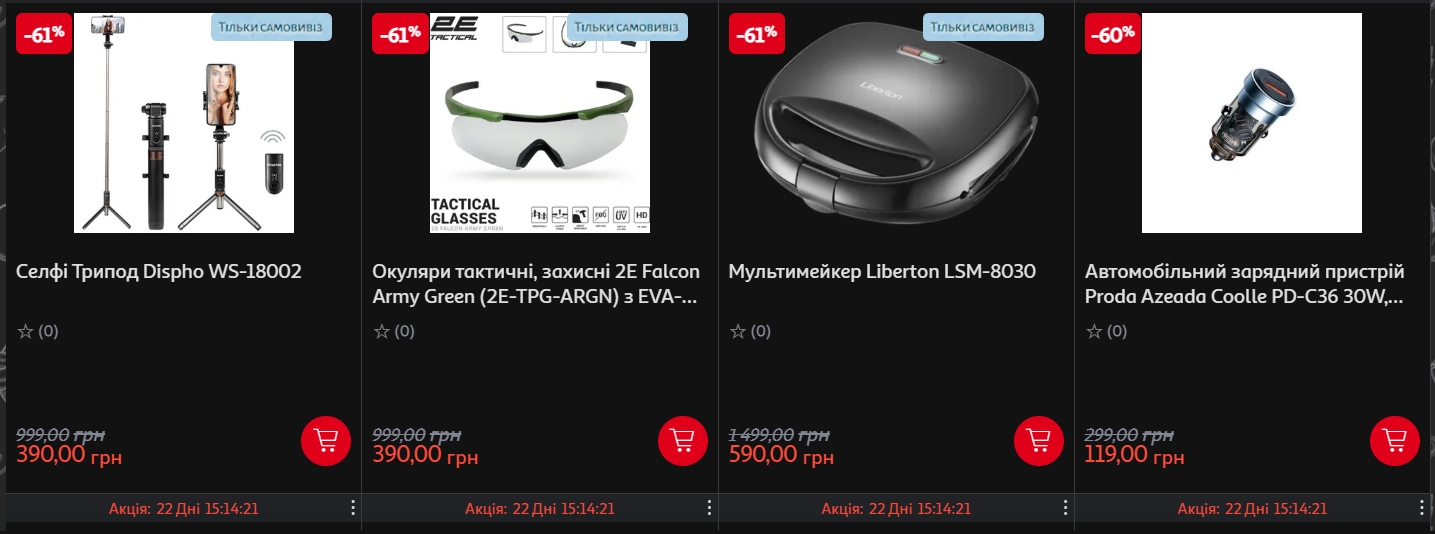Add Dispho WS-18002 tripod to cart
This screenshot has width=1435, height=534.
tap(326, 440)
